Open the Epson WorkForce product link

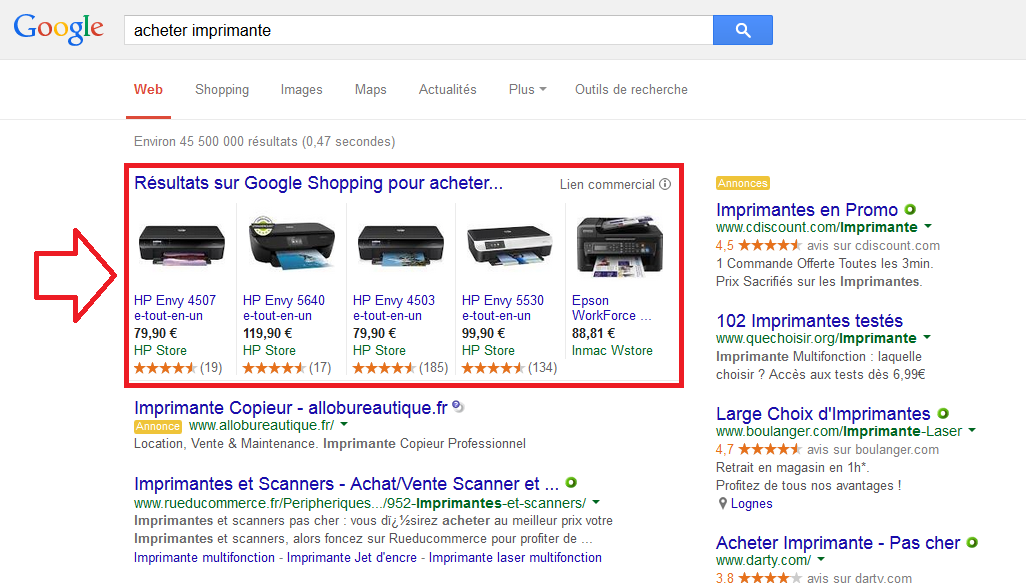pyautogui.click(x=612, y=308)
